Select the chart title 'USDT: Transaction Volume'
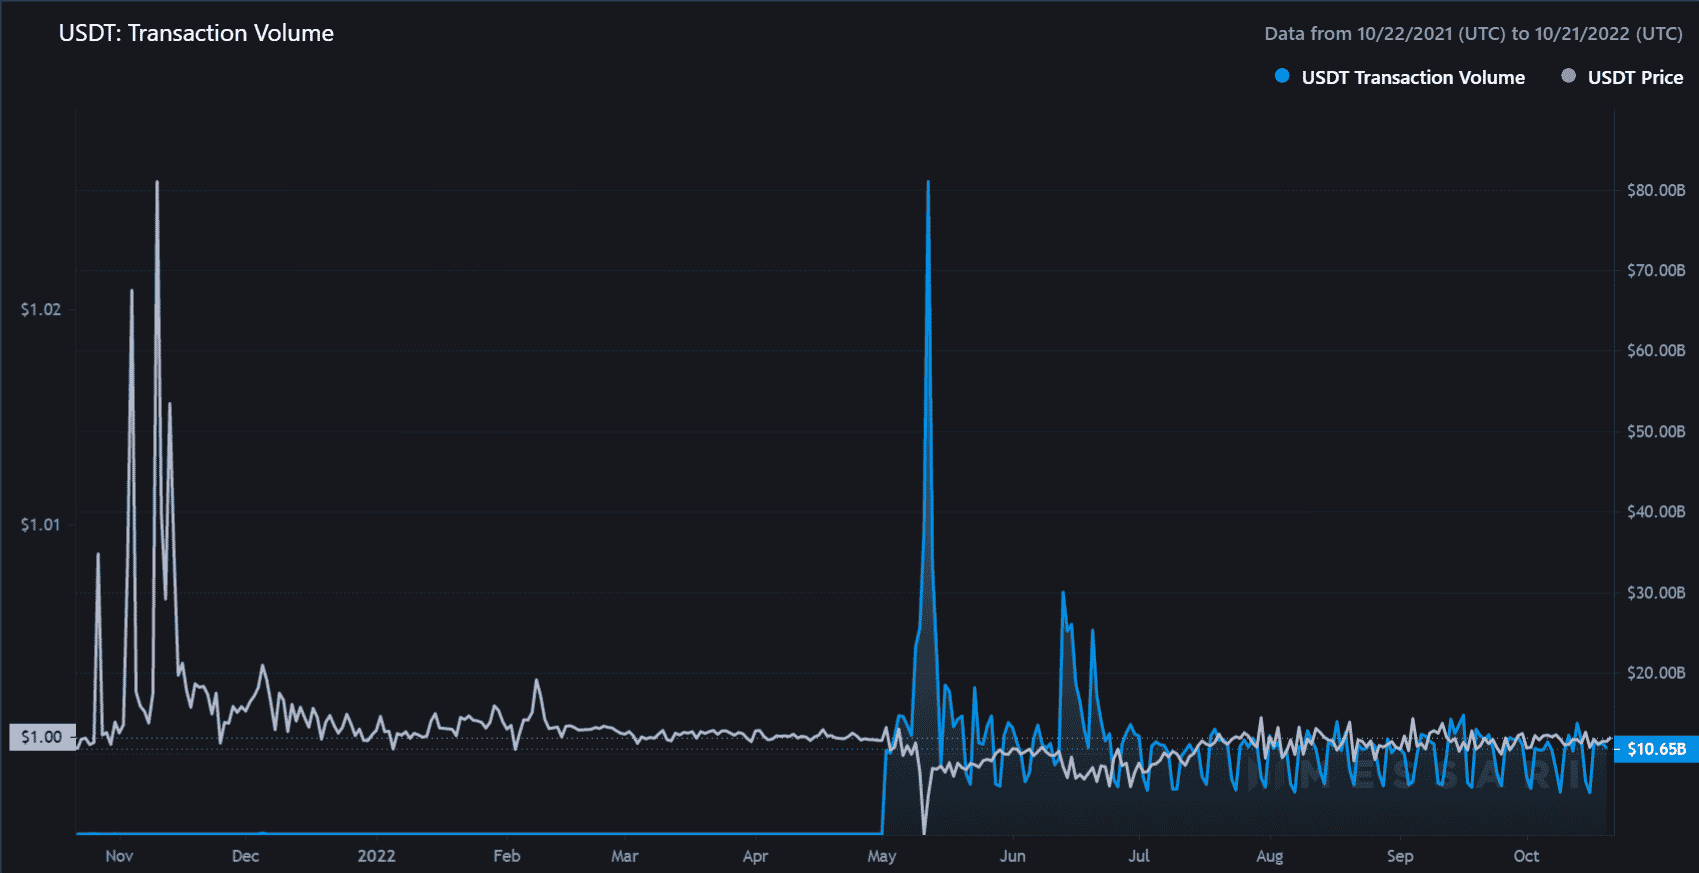Viewport: 1699px width, 873px height. click(x=196, y=33)
